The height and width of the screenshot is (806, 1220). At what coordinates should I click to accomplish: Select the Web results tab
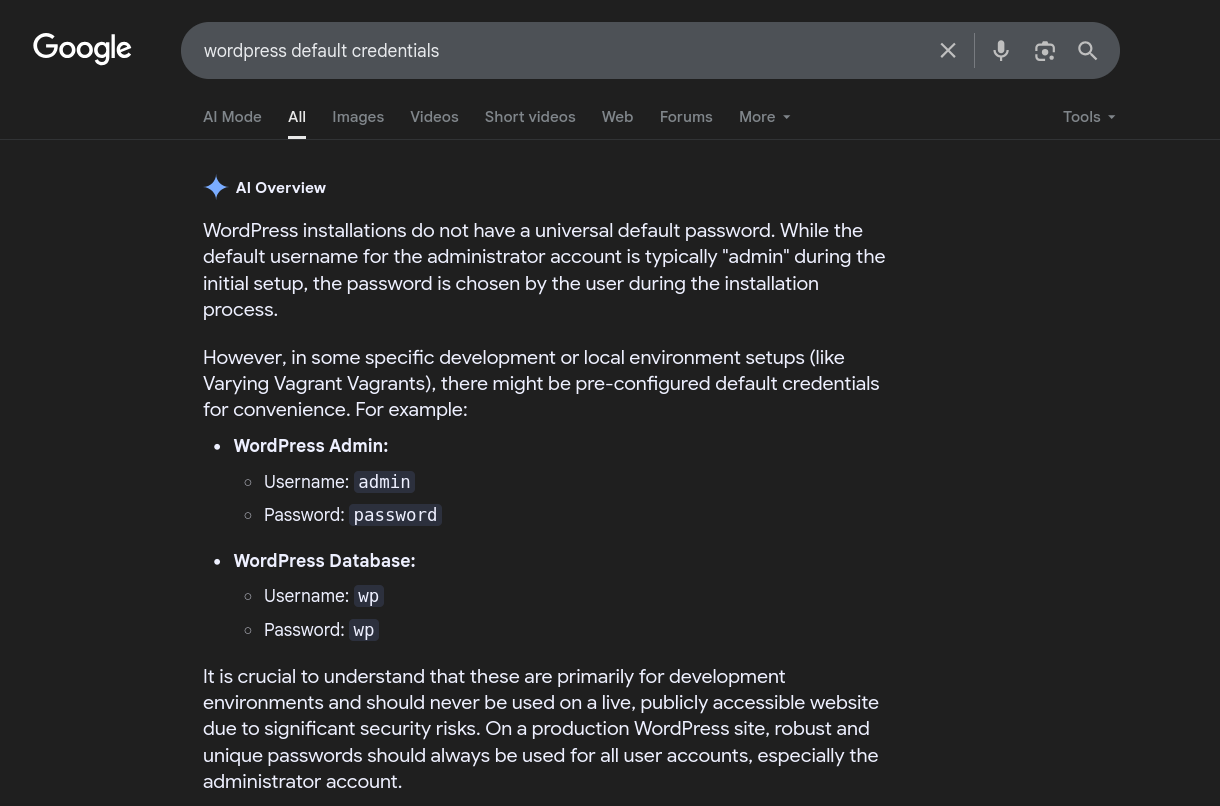[x=617, y=117]
